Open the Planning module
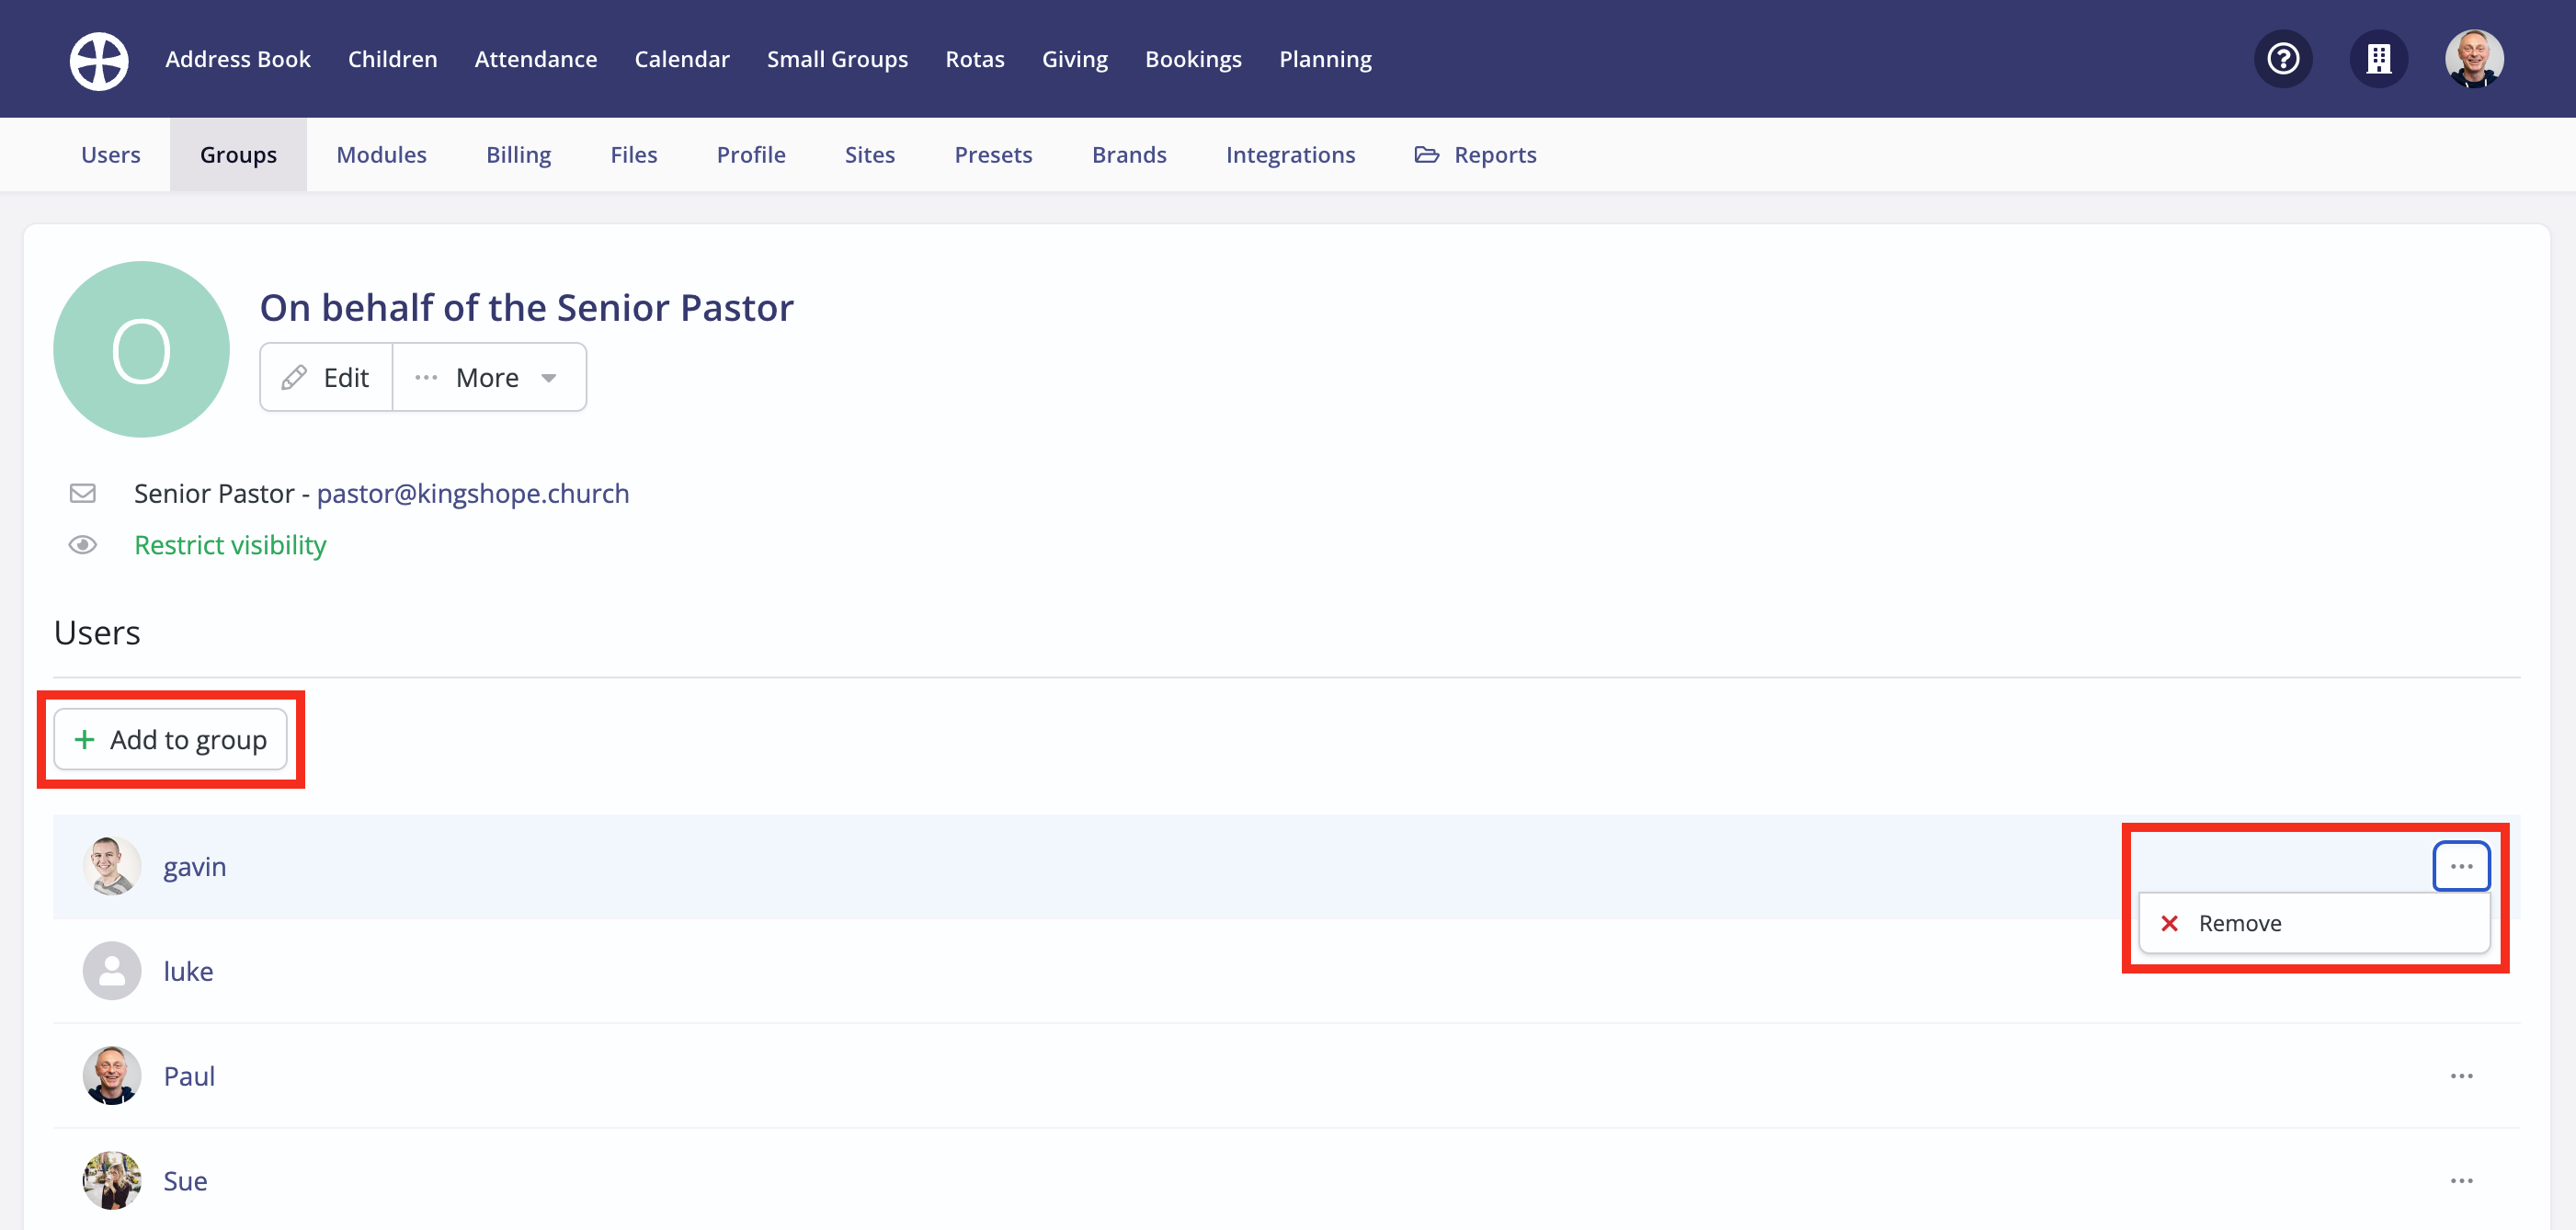This screenshot has width=2576, height=1230. [x=1325, y=59]
